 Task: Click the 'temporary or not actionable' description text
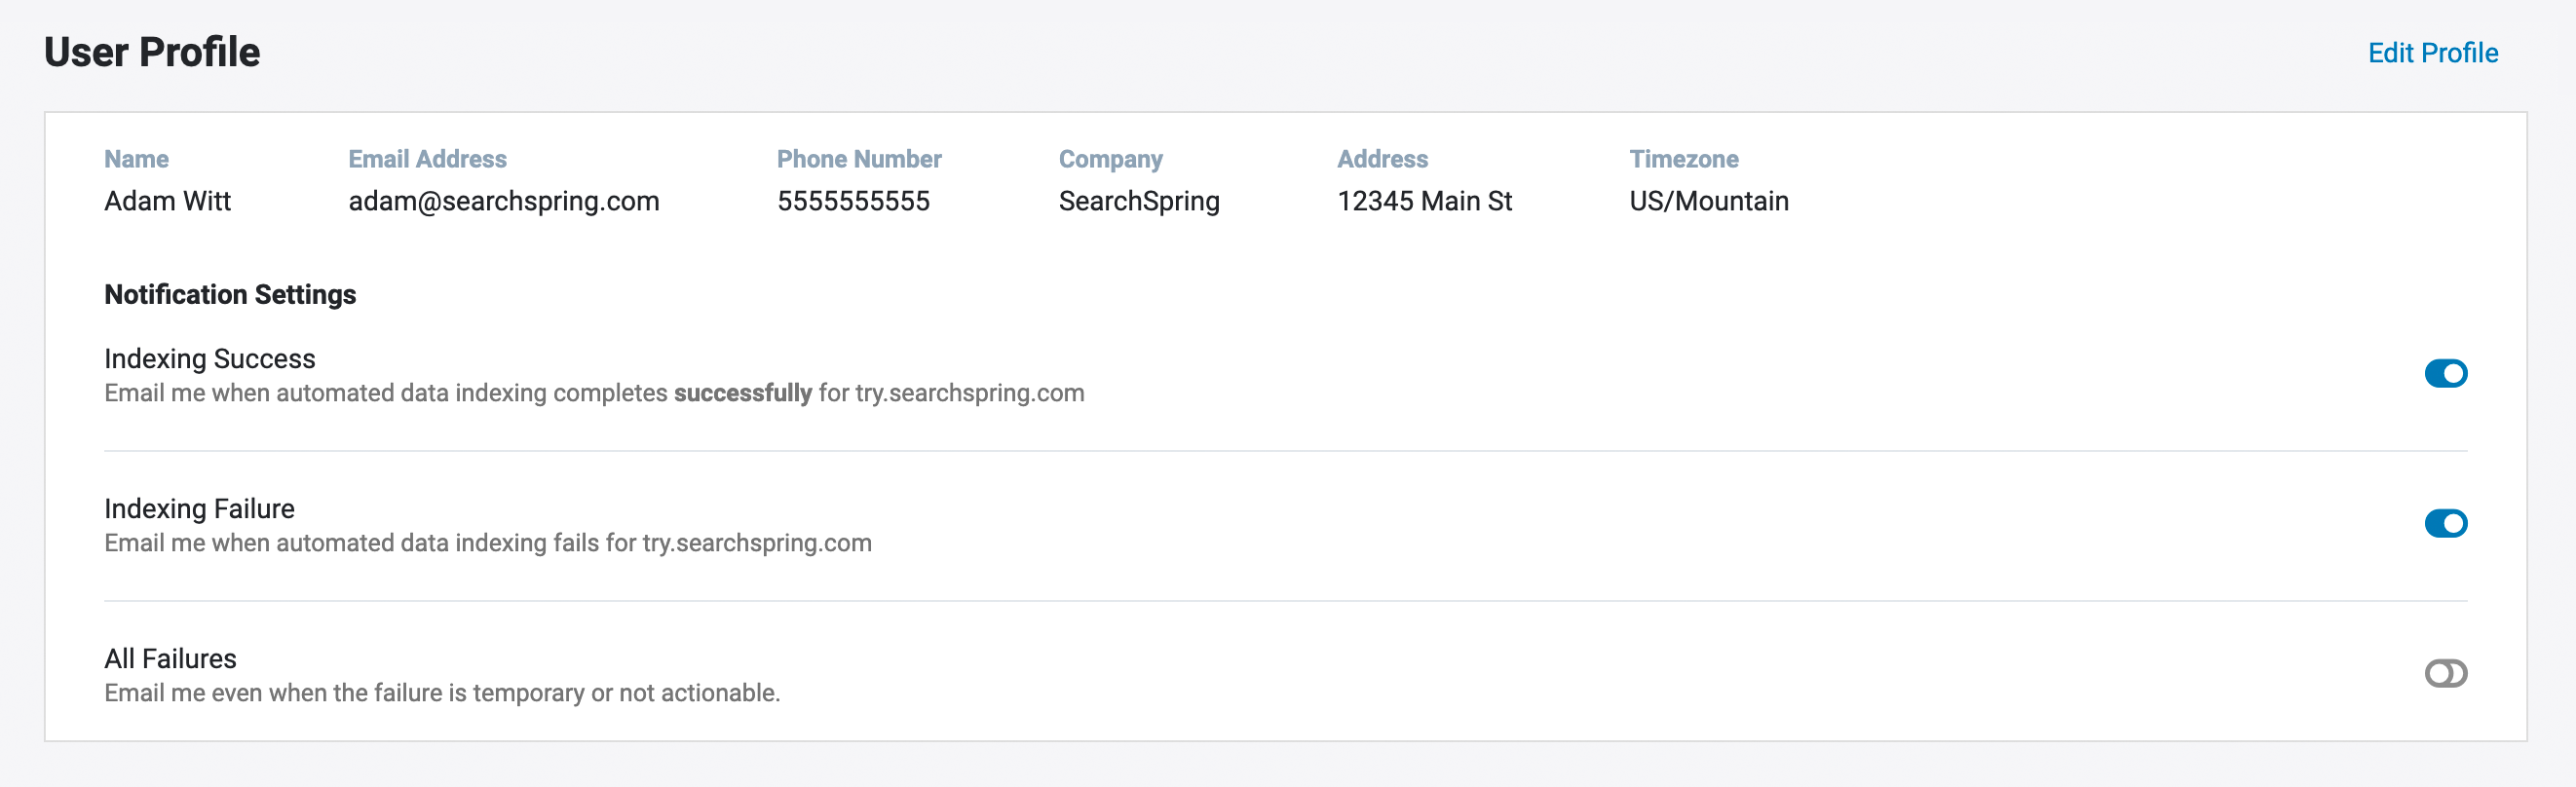click(625, 693)
